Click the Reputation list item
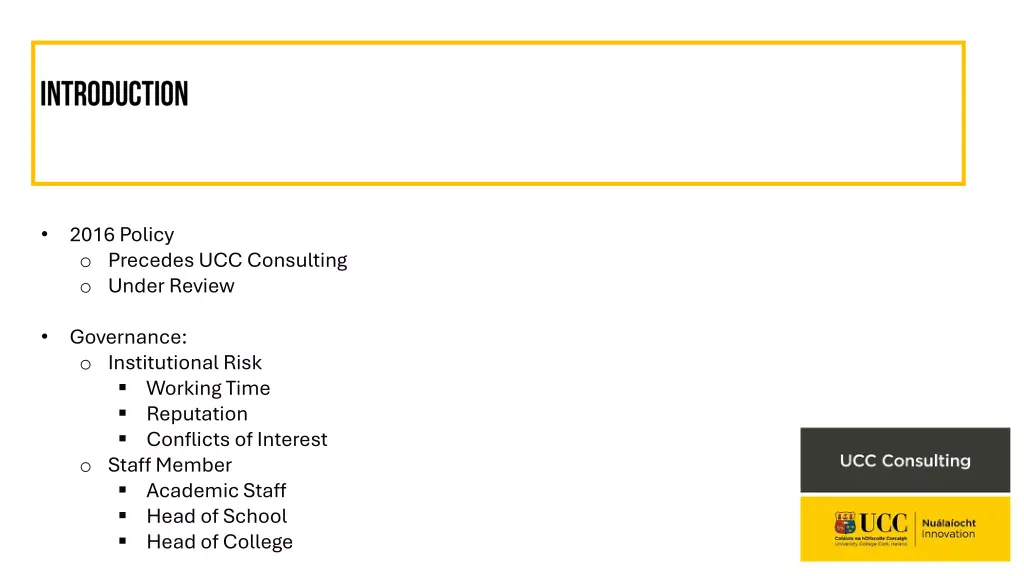Screen dimensions: 1024x576 coord(197,414)
